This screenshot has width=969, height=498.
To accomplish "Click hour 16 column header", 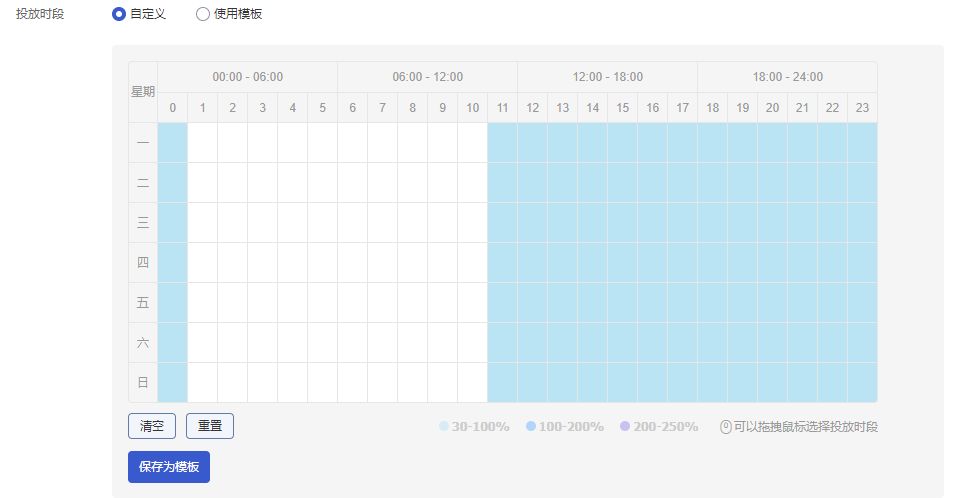I will [x=652, y=108].
